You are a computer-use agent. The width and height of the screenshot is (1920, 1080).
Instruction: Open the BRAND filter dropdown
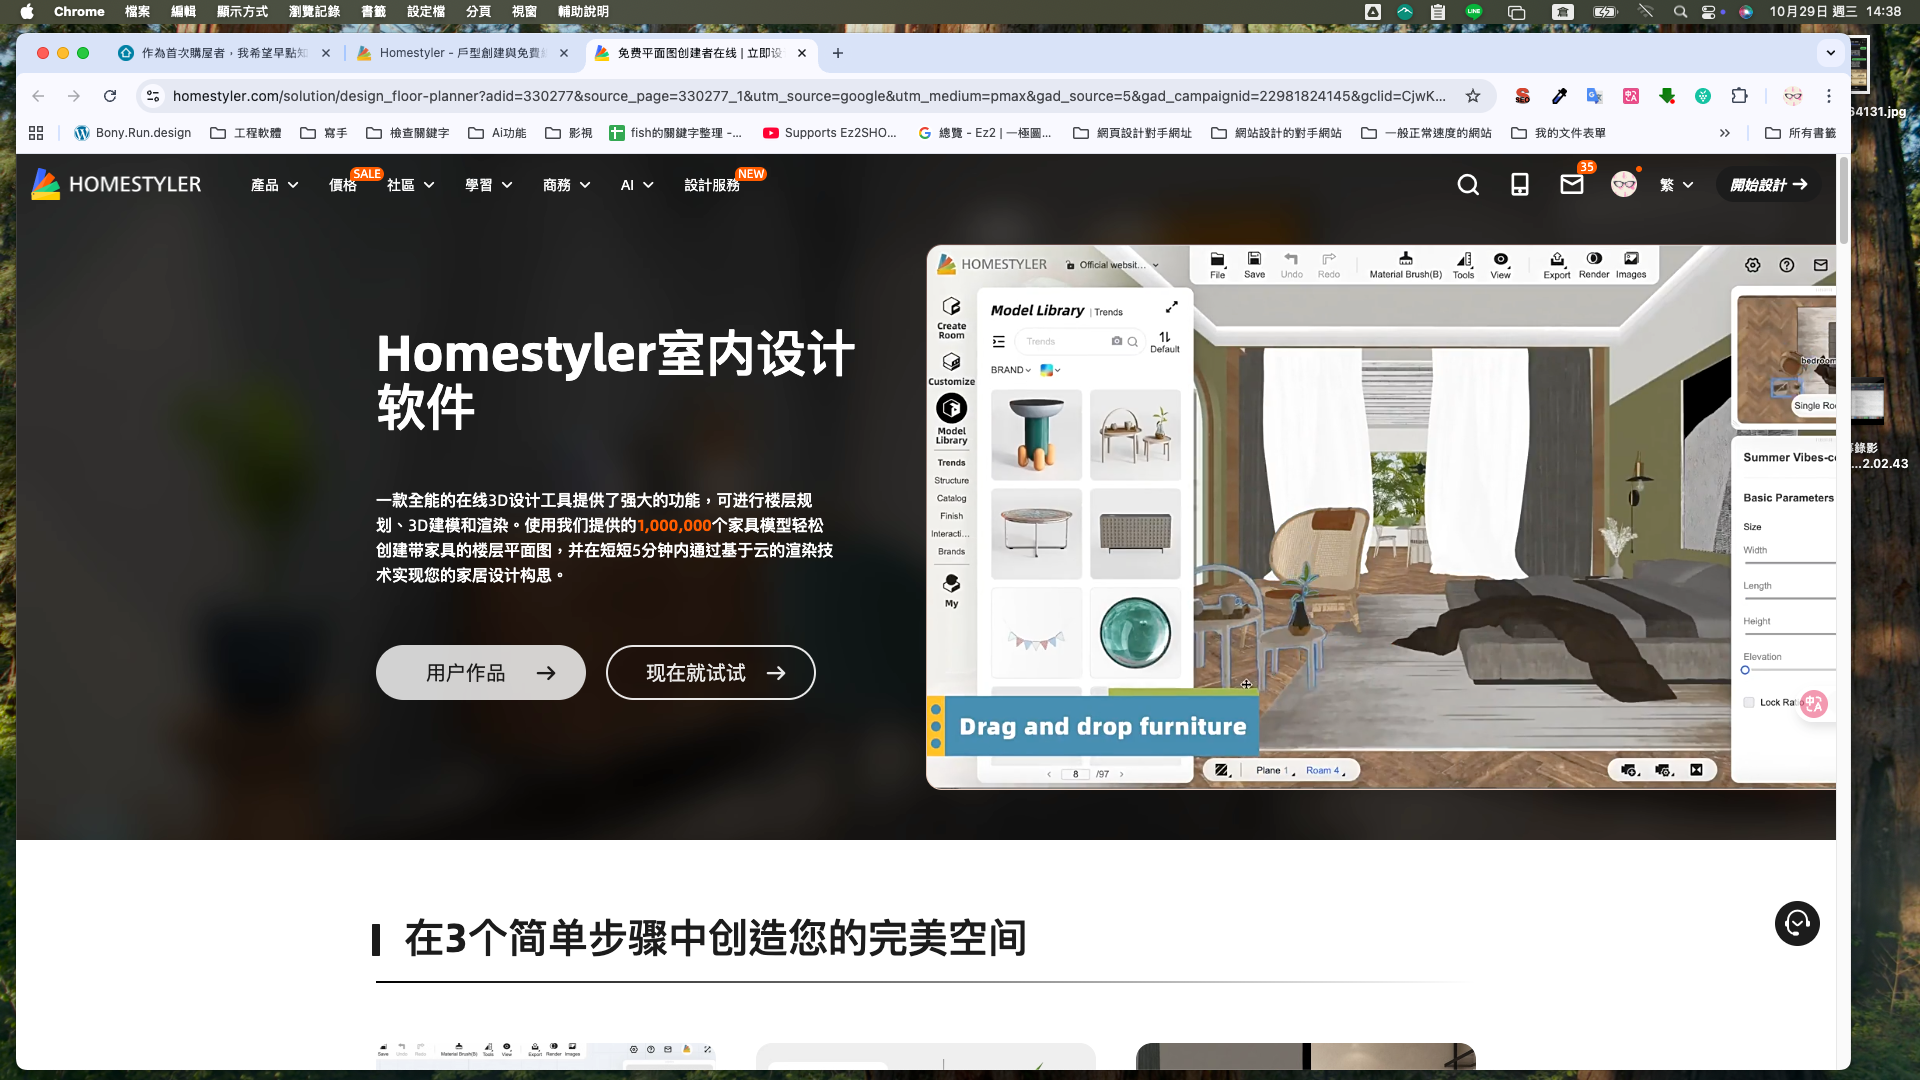1009,369
